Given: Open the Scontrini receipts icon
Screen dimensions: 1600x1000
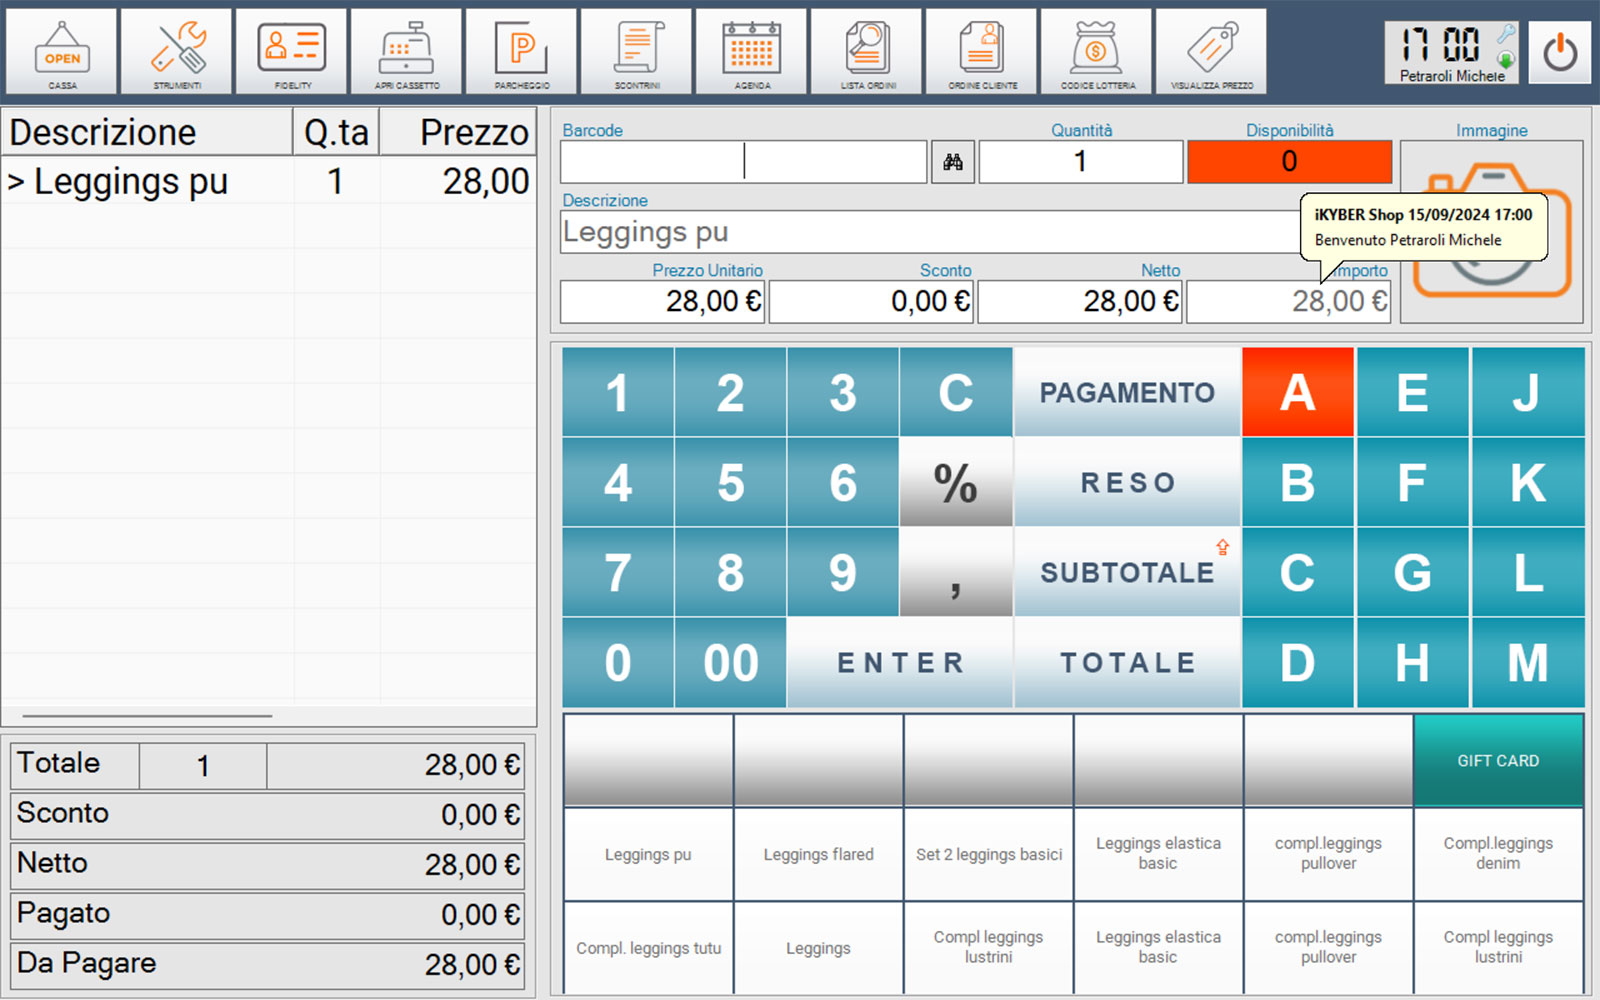Looking at the screenshot, I should point(637,52).
